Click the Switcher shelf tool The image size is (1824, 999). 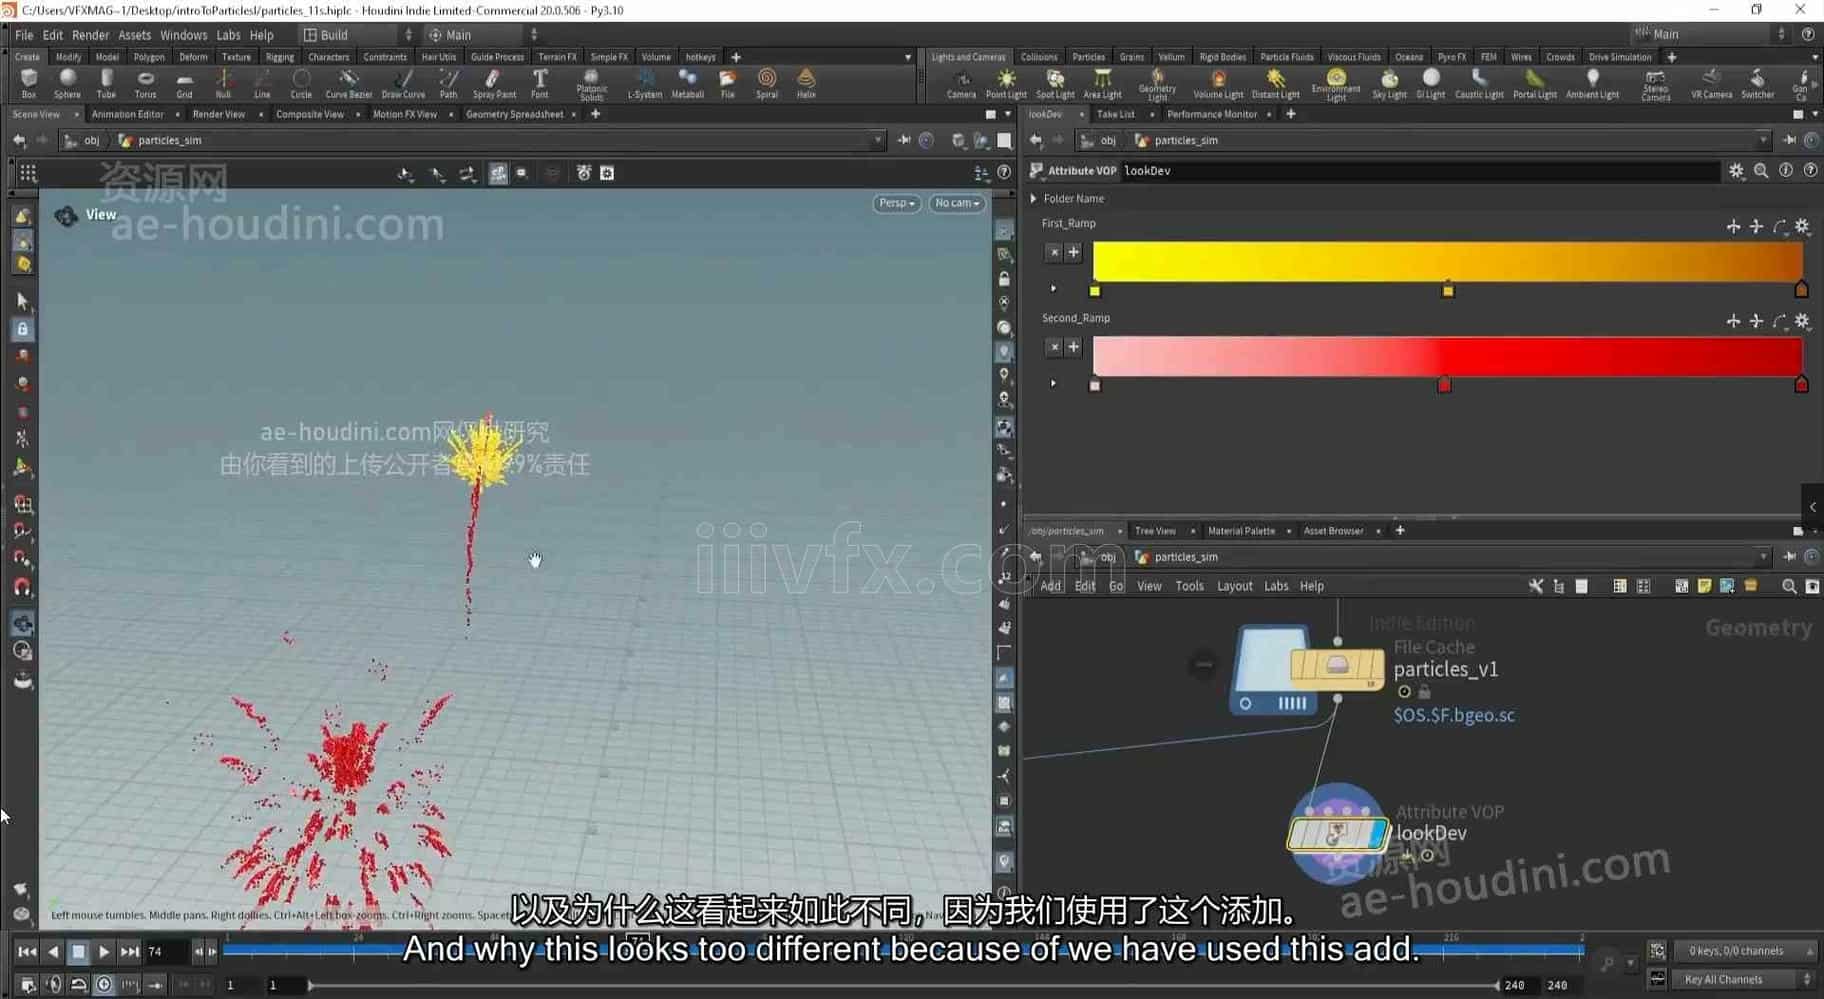pos(1757,84)
